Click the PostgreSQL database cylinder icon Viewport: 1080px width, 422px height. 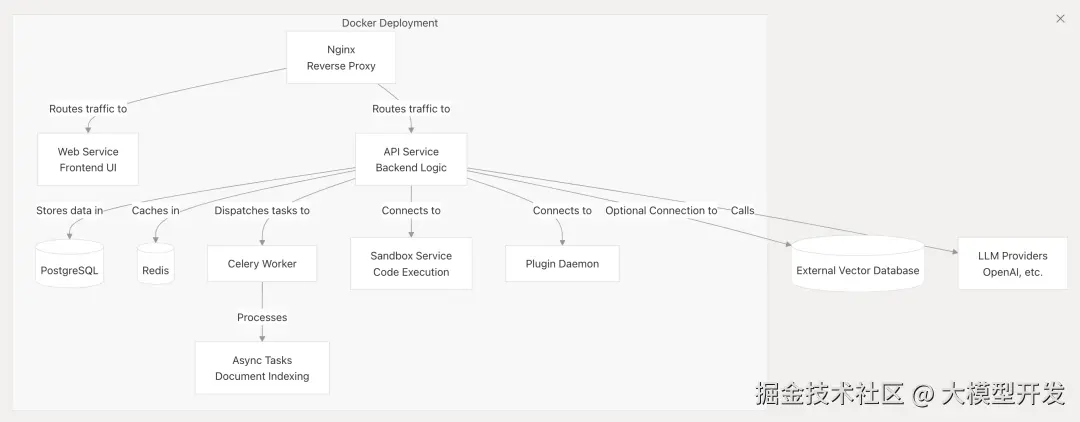click(69, 264)
